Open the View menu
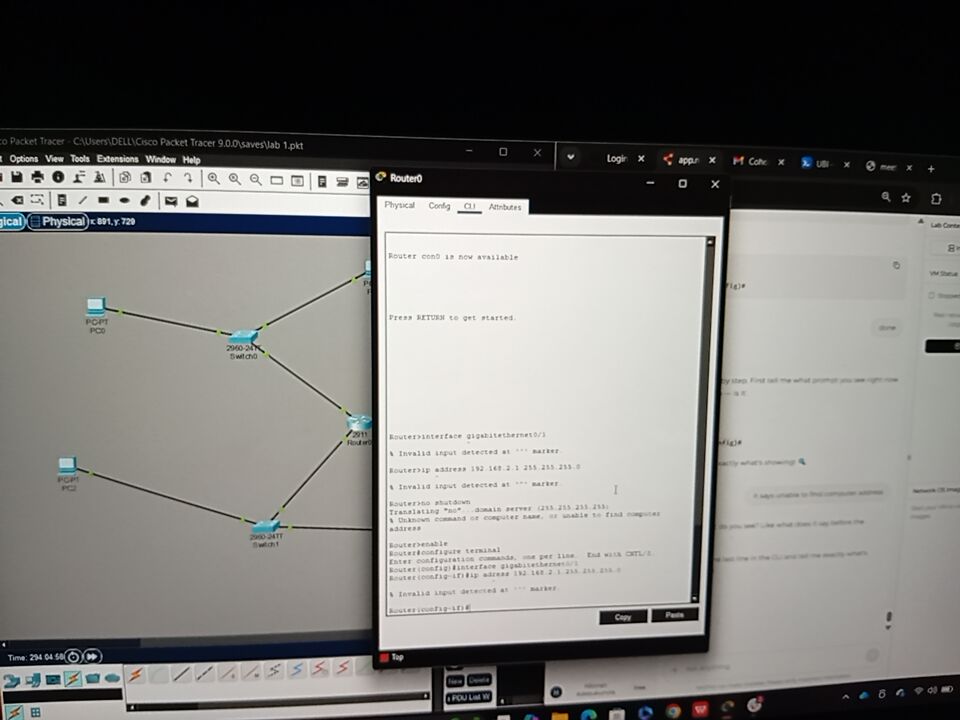Screen dimensions: 960x720 point(54,159)
